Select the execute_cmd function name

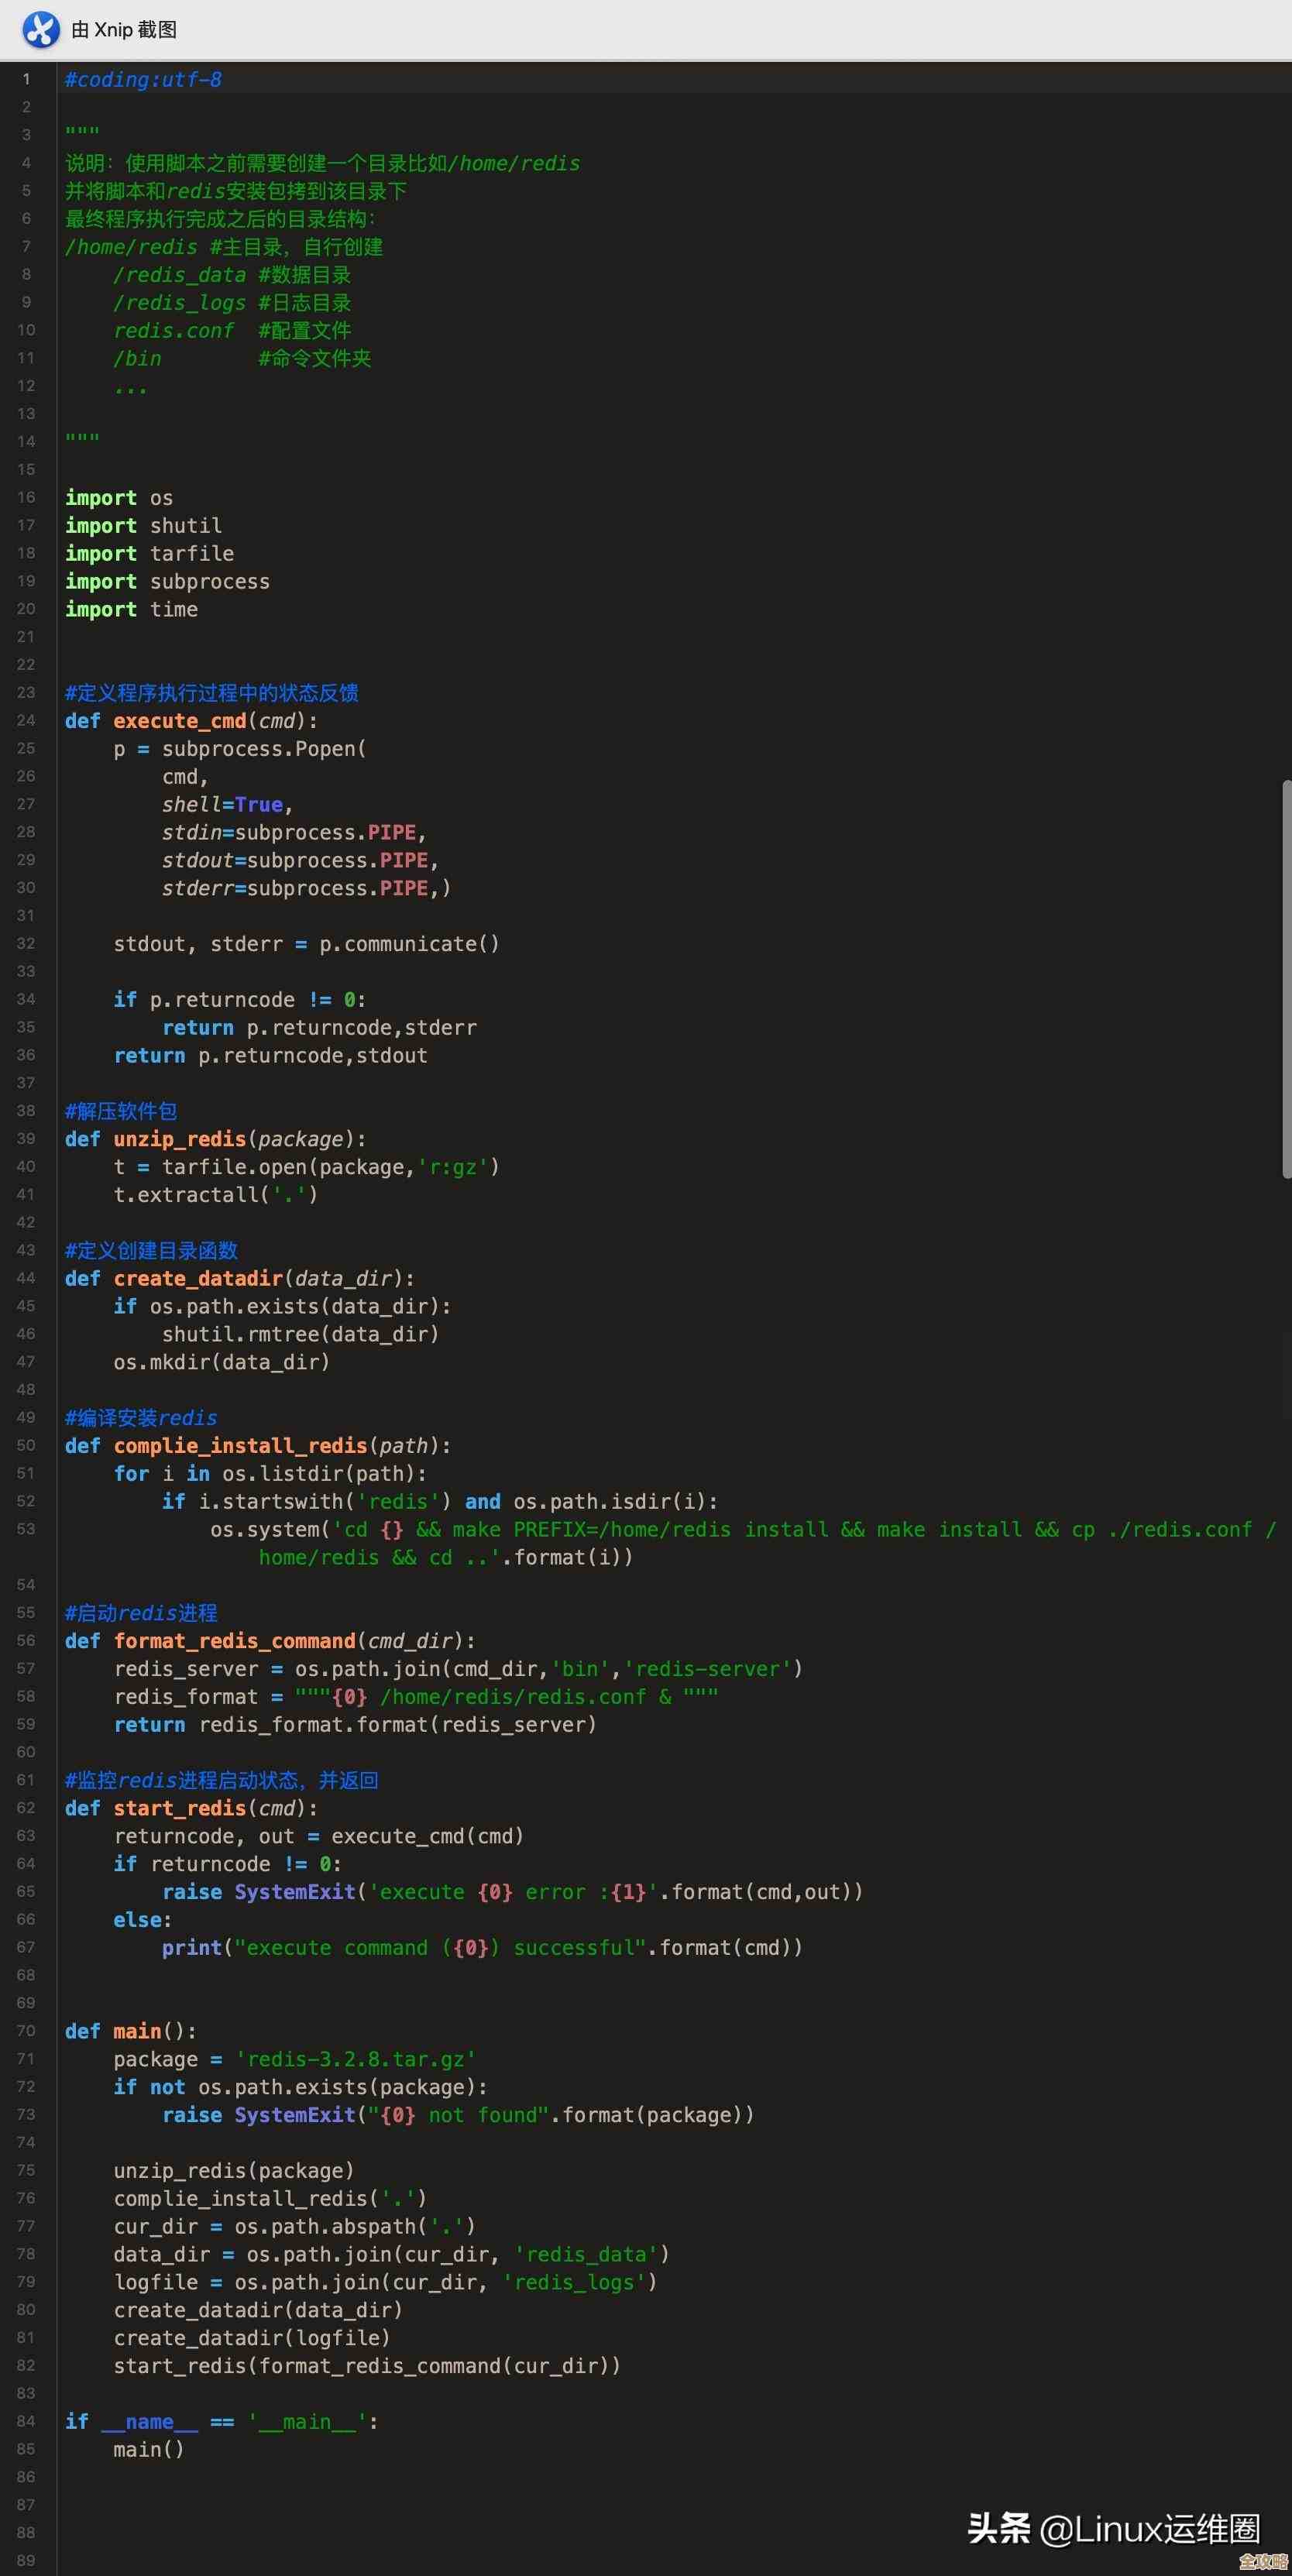pos(181,720)
